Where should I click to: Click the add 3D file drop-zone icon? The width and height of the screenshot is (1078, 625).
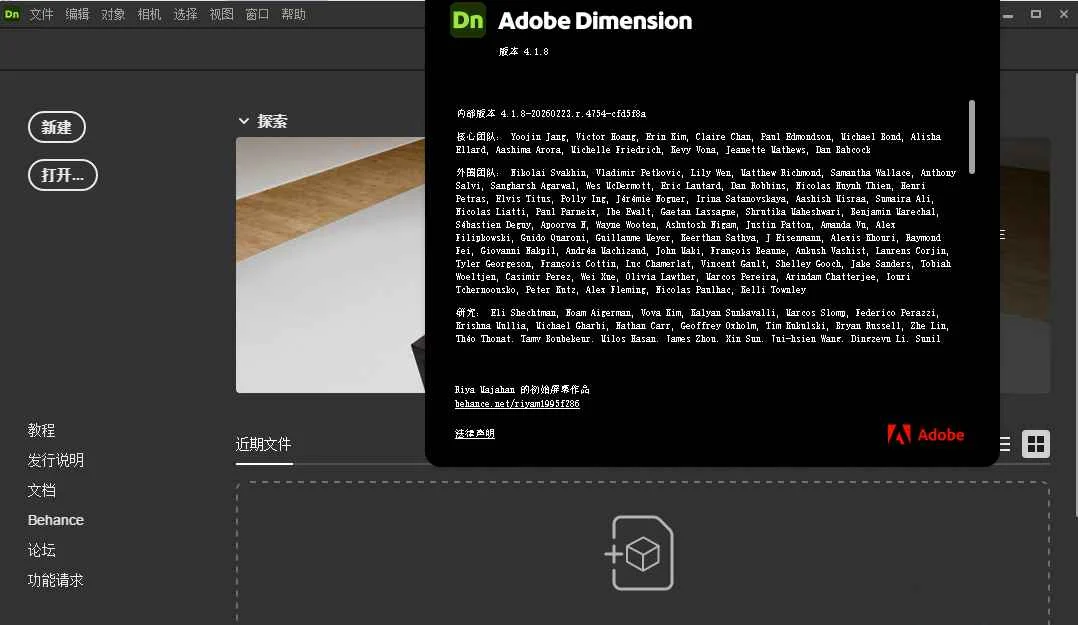tap(639, 552)
